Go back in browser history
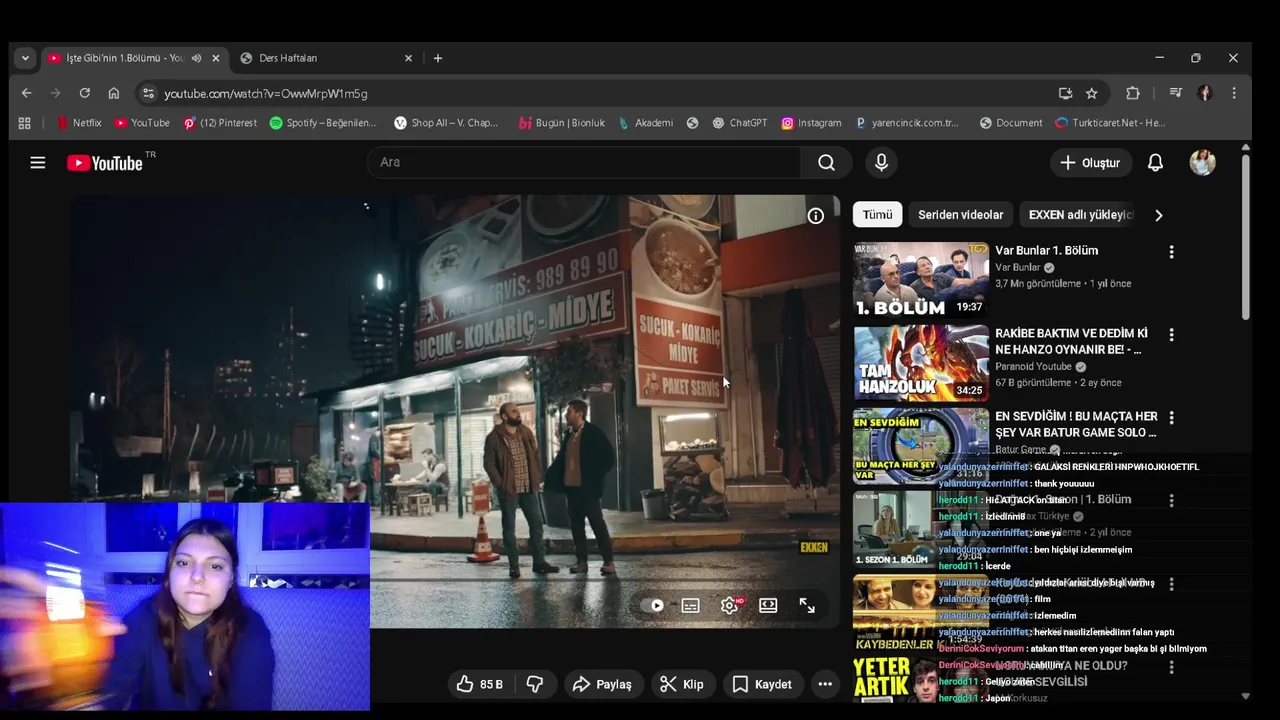Viewport: 1280px width, 720px height. (27, 93)
